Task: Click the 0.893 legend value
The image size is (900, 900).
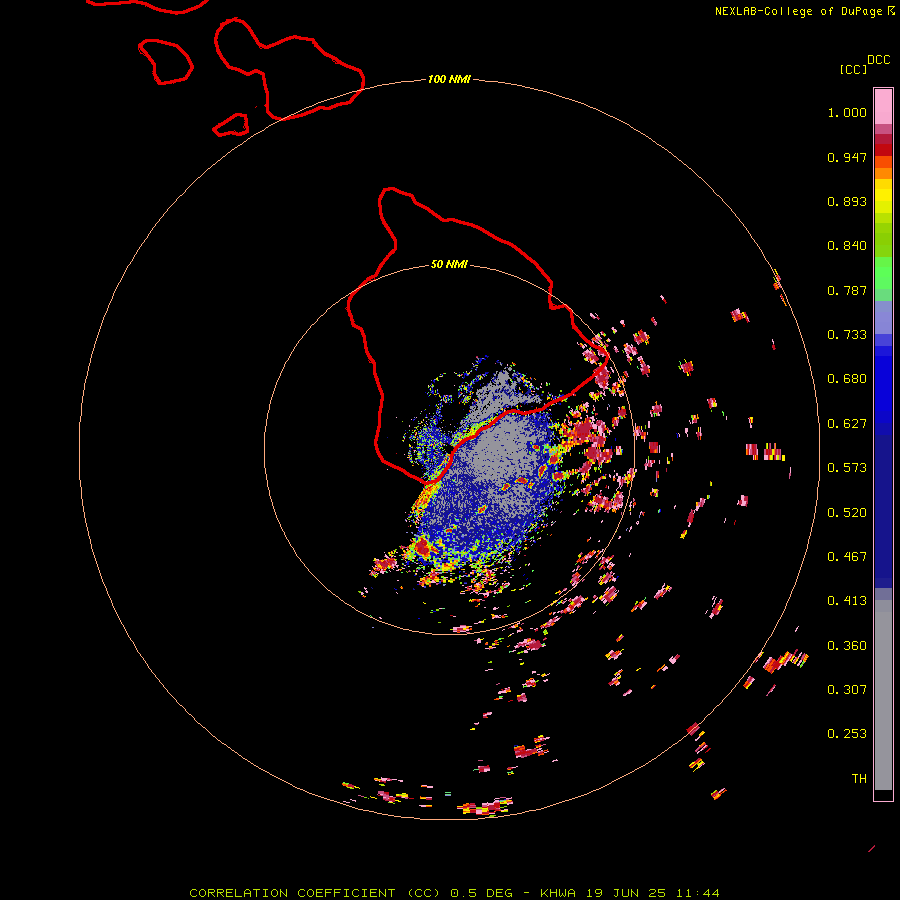Action: (x=847, y=201)
